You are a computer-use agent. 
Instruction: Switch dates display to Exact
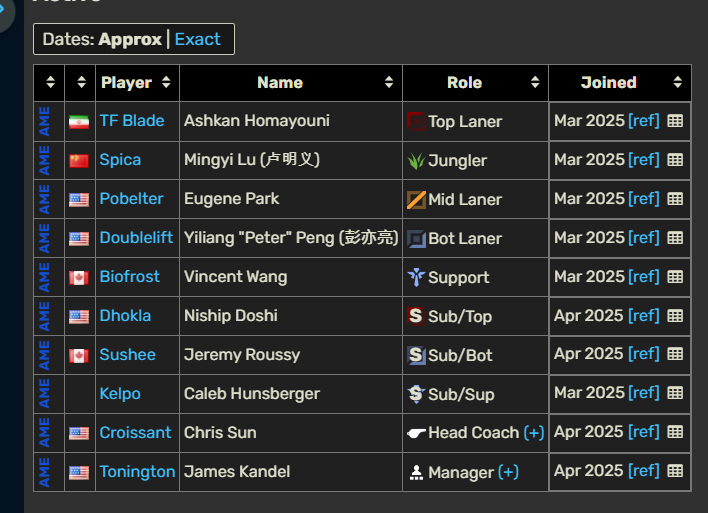point(197,39)
